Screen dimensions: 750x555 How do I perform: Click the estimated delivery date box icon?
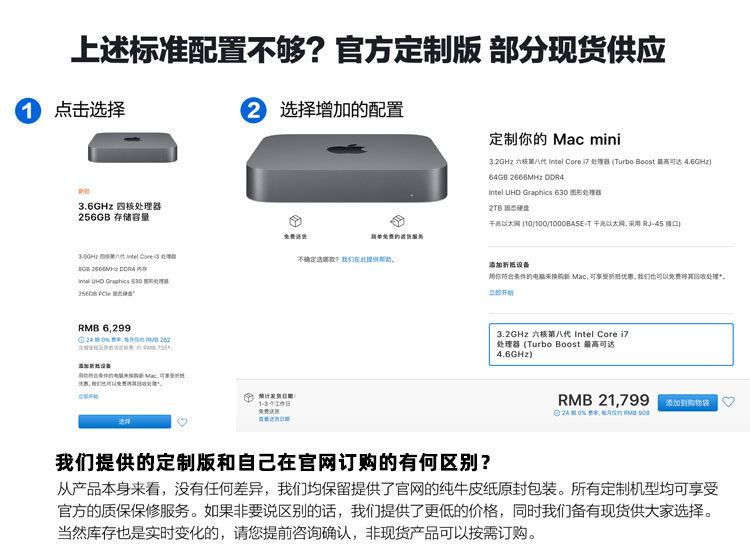[x=249, y=397]
